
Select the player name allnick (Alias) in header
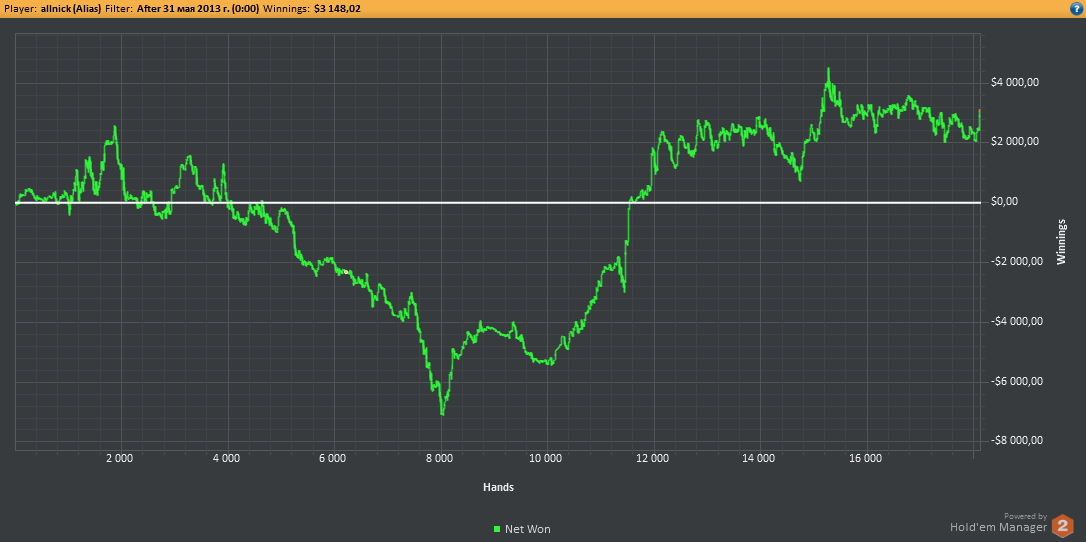tap(71, 8)
